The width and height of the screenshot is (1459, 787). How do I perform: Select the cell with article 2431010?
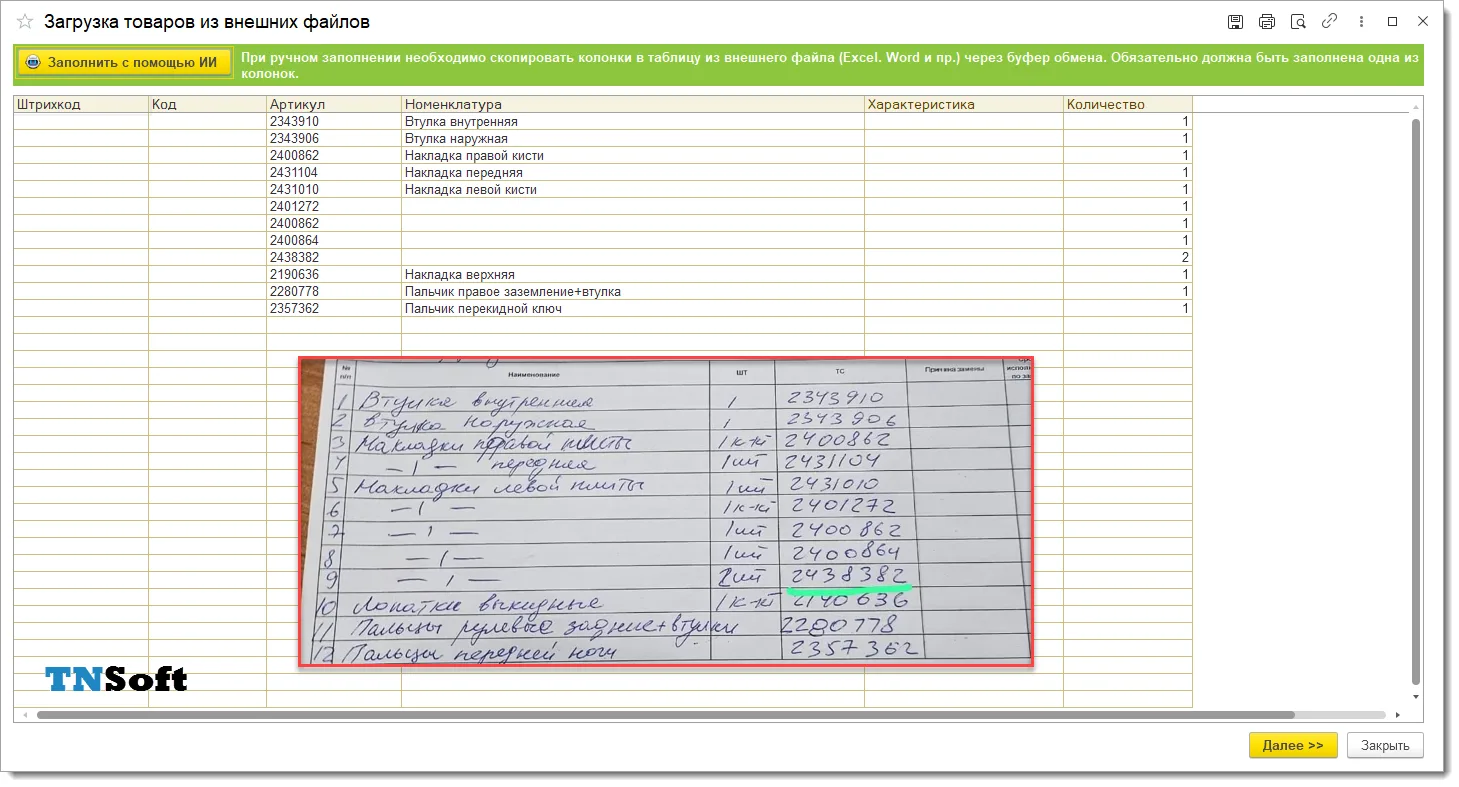coord(334,189)
